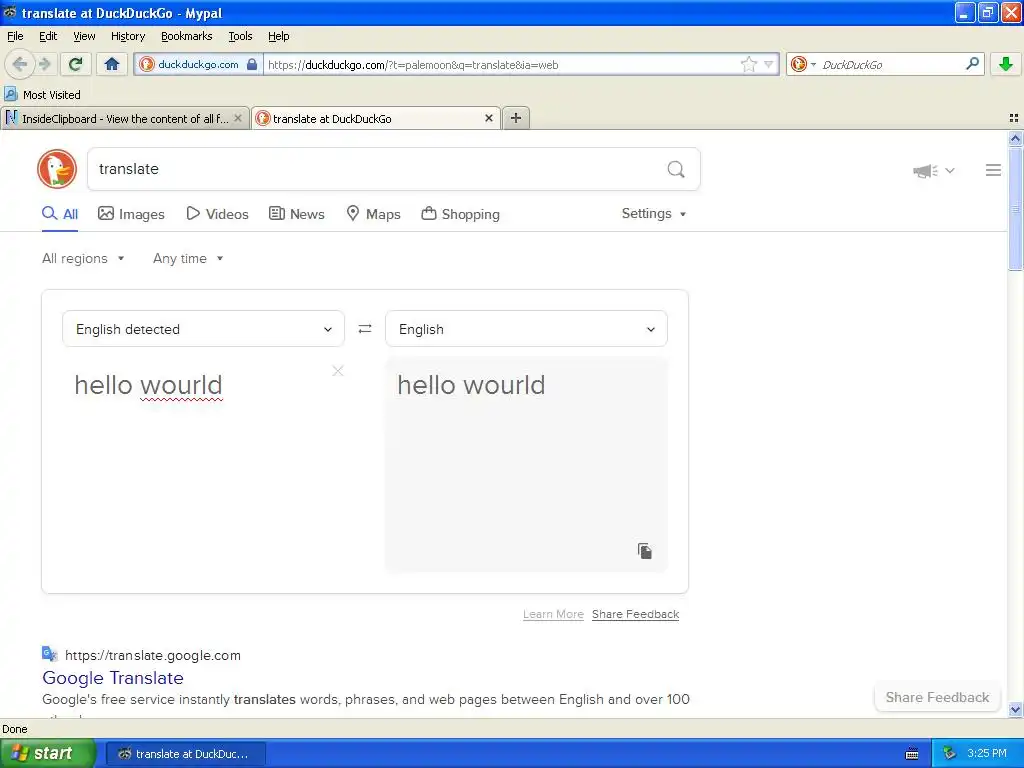This screenshot has width=1024, height=768.
Task: Click the browser address bar URL
Action: pyautogui.click(x=500, y=64)
